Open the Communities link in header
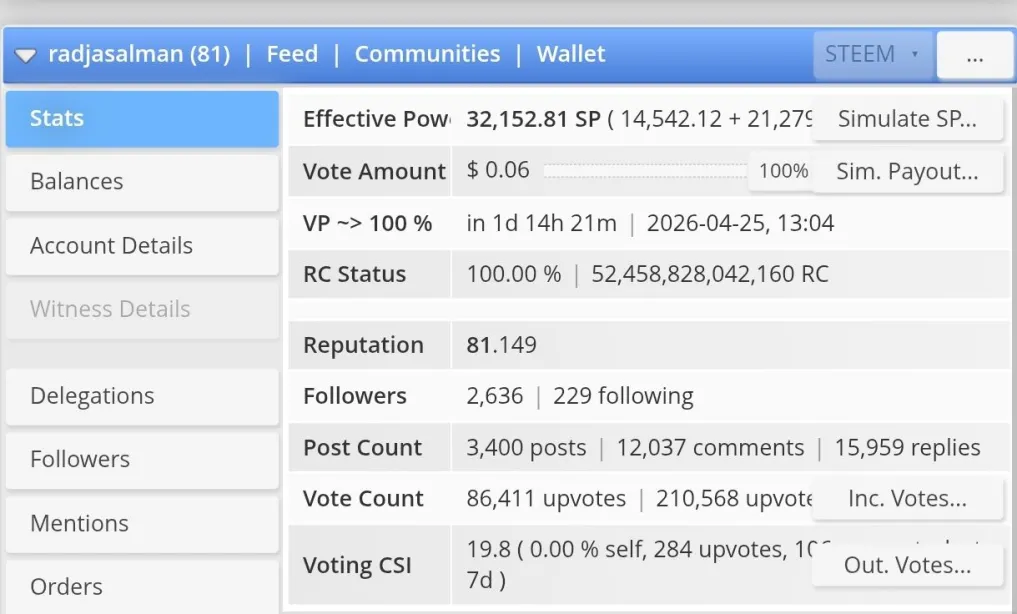Screen dimensions: 1017x614 (427, 54)
